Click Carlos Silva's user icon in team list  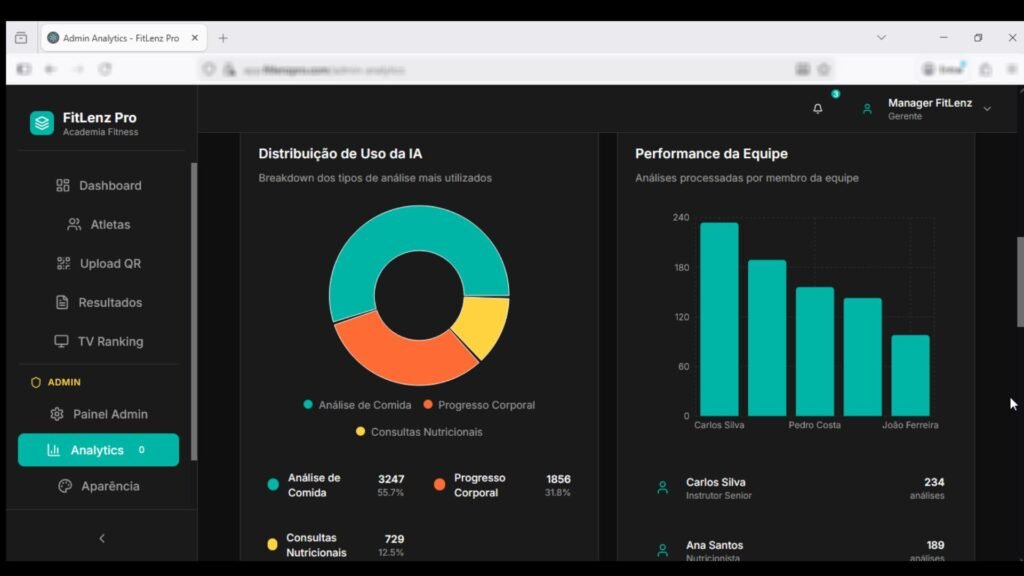(662, 488)
